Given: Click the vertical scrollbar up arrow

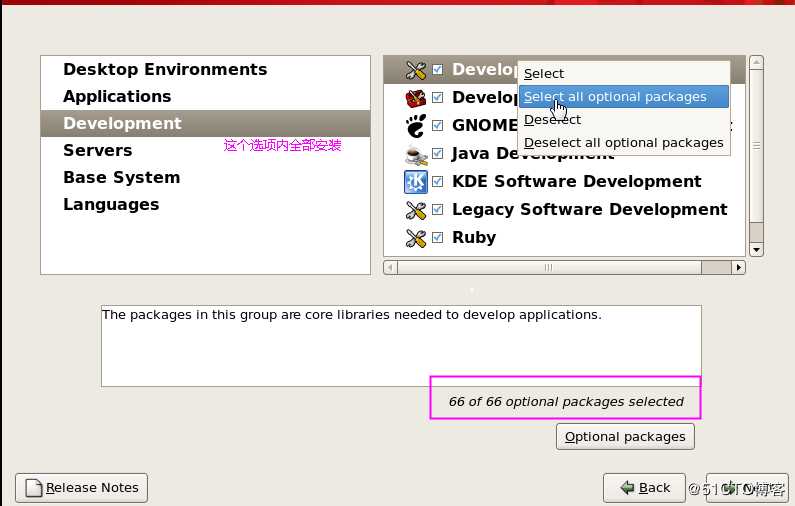Looking at the screenshot, I should [x=756, y=62].
